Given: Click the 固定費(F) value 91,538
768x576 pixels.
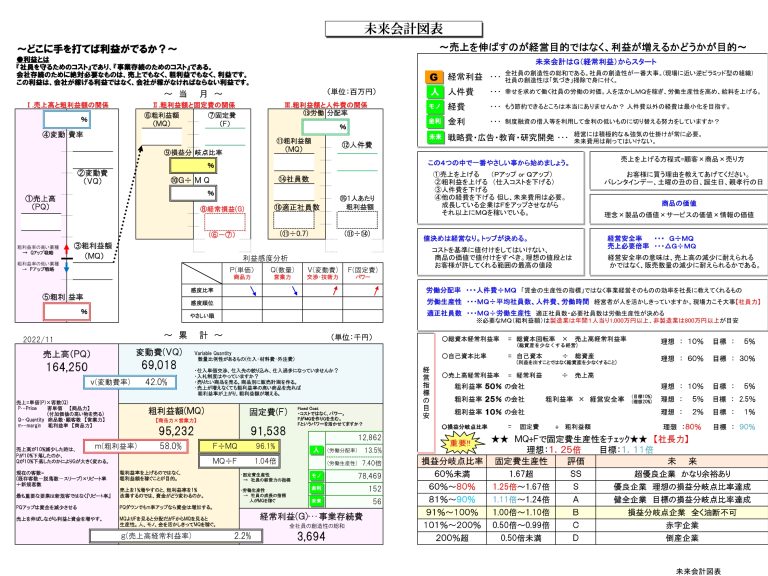Looking at the screenshot, I should coord(268,431).
